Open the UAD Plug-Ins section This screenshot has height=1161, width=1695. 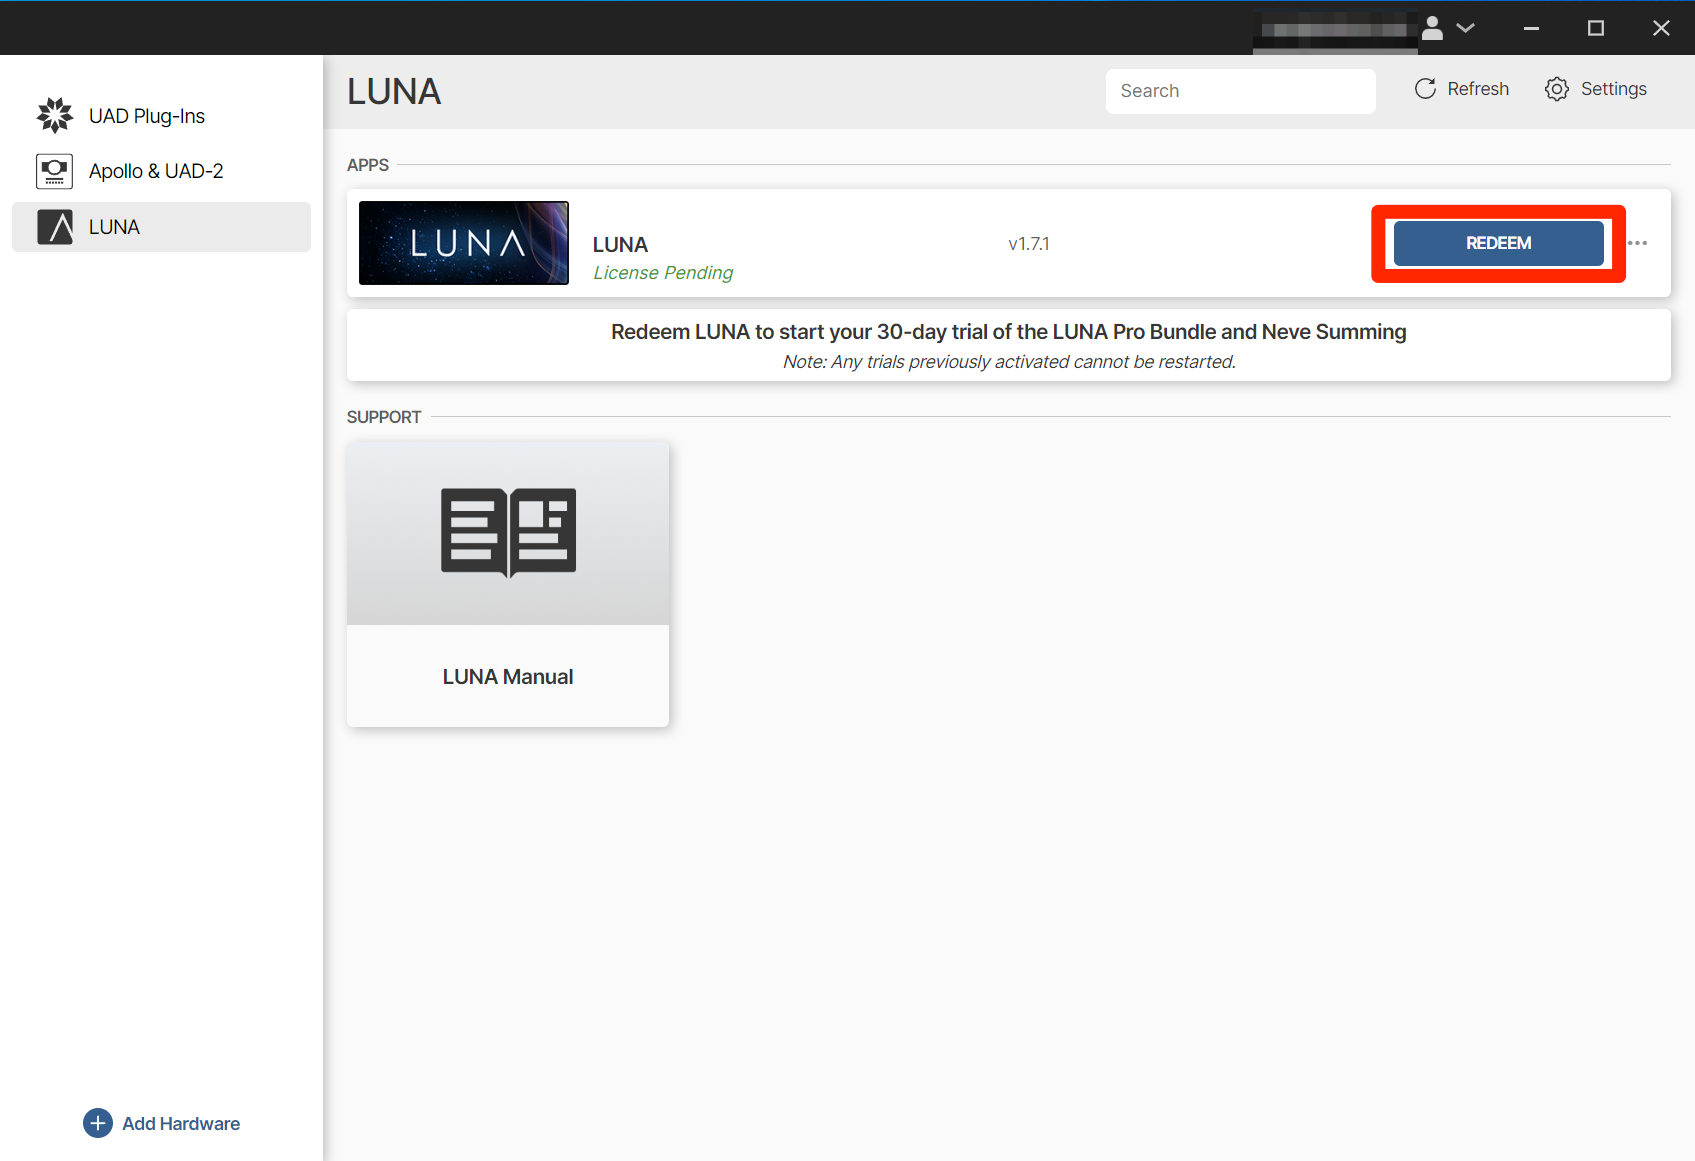[161, 116]
